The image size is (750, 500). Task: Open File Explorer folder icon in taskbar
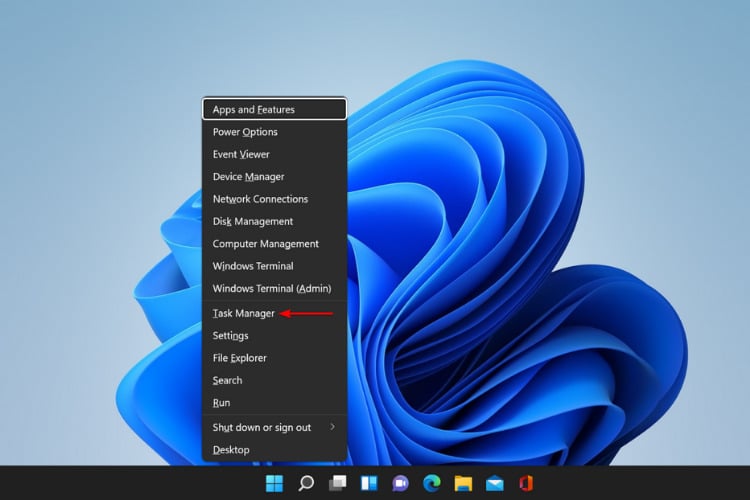(x=463, y=483)
